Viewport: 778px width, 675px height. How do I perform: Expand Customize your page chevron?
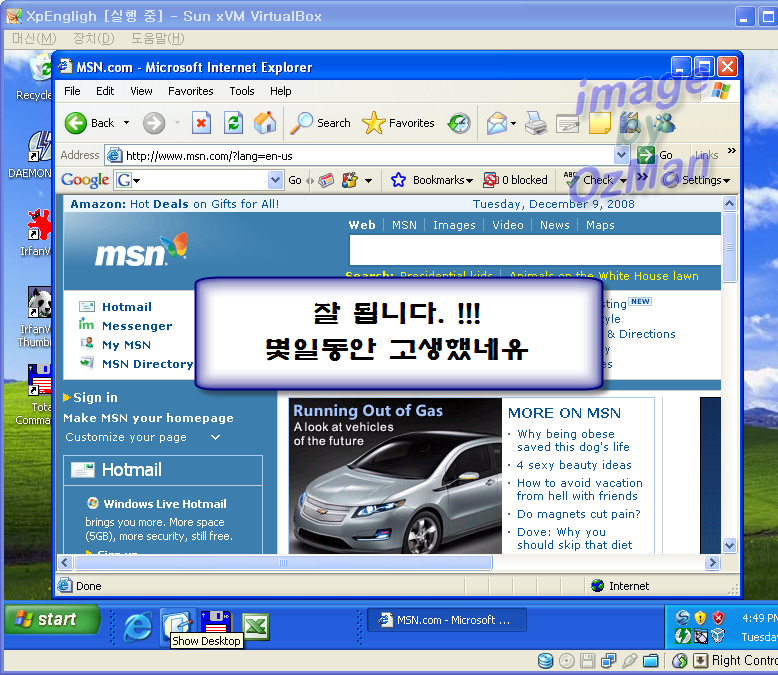pyautogui.click(x=215, y=437)
